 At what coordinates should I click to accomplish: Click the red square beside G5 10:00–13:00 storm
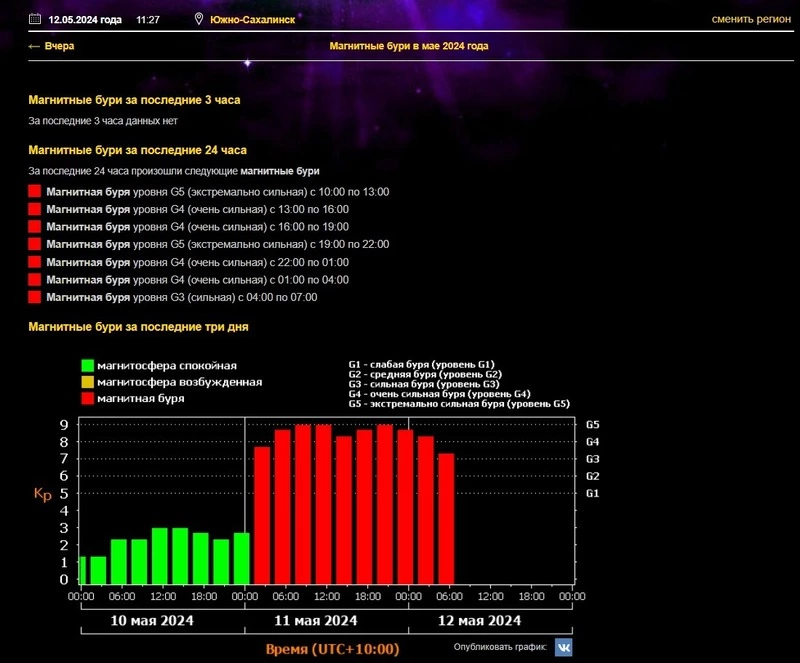pos(35,192)
